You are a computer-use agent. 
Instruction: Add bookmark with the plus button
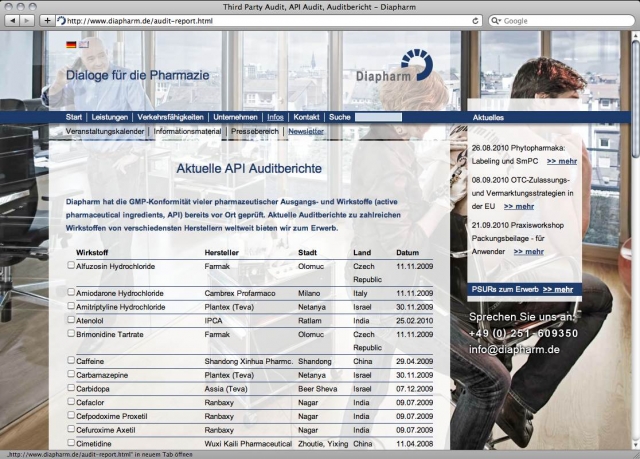point(47,20)
